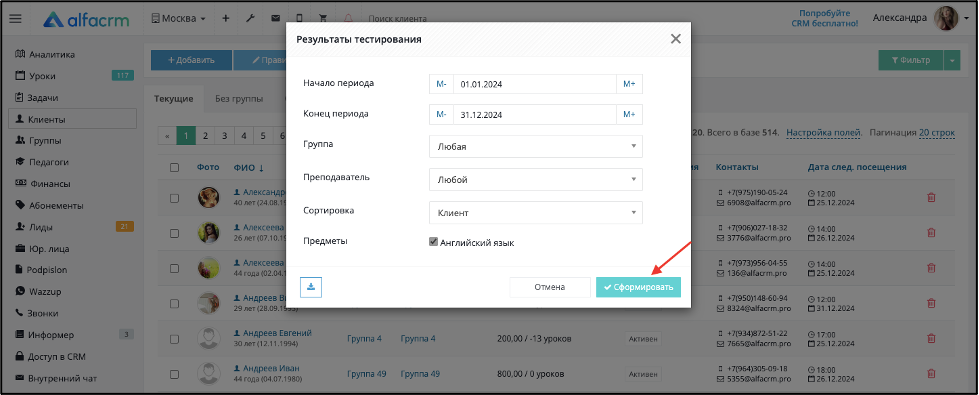
Task: Click the wrench settings icon
Action: 250,19
